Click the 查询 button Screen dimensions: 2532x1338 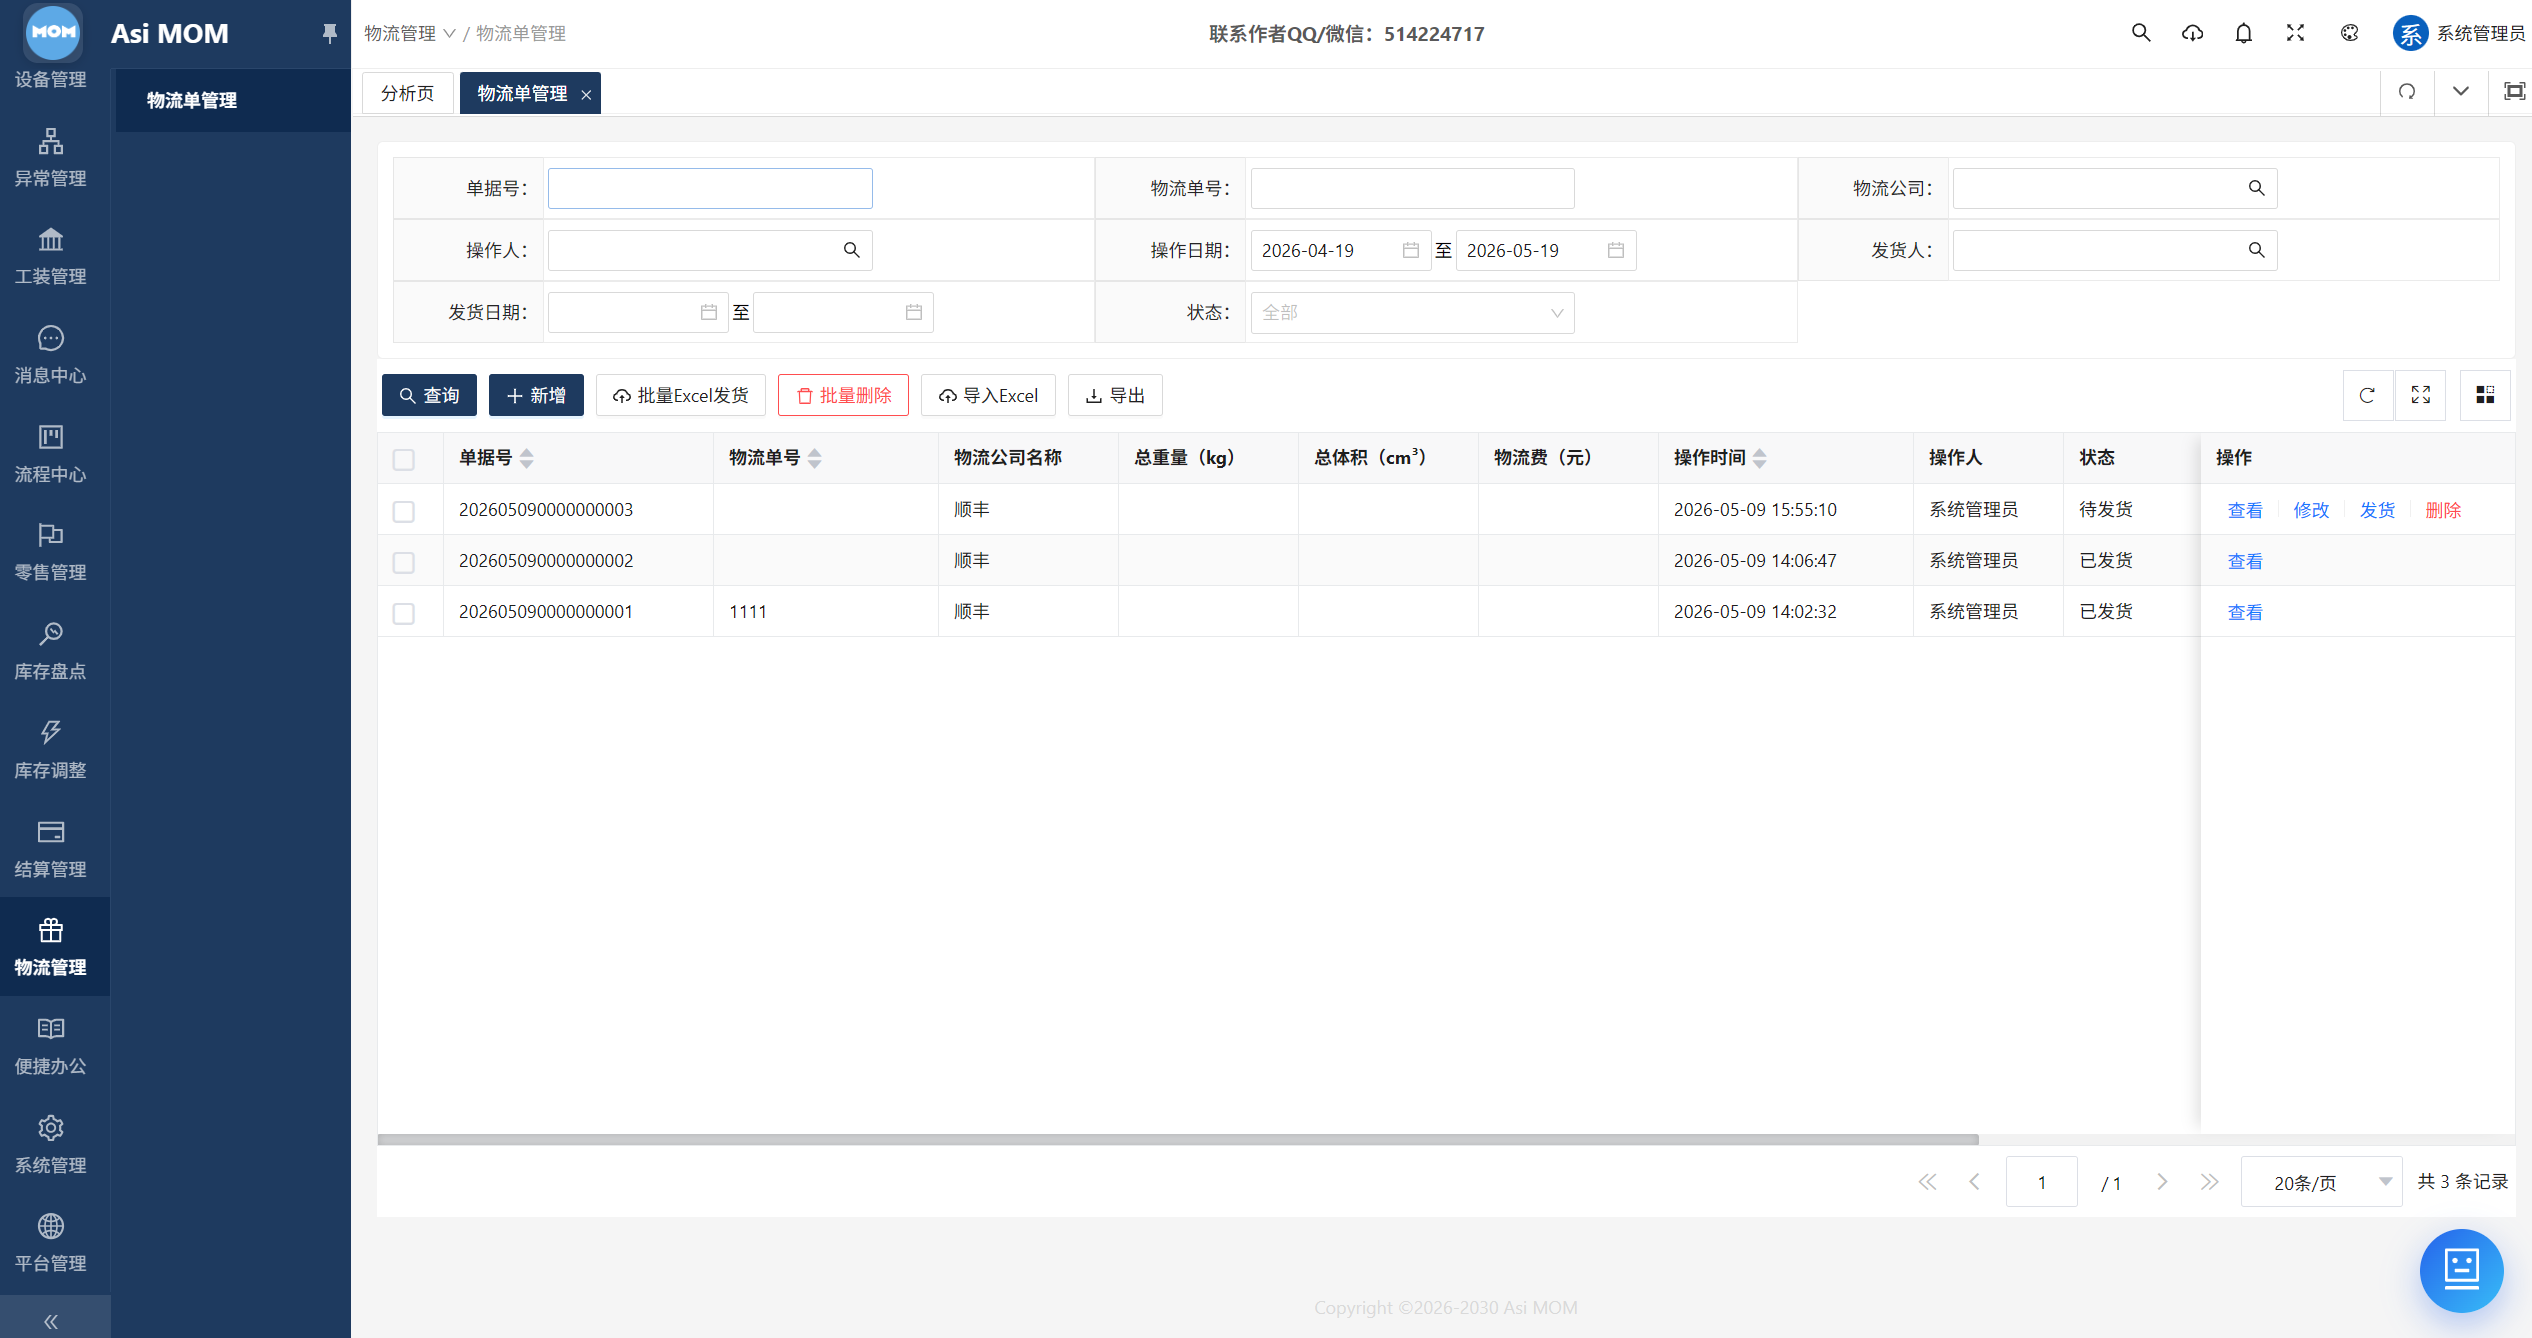click(x=429, y=395)
